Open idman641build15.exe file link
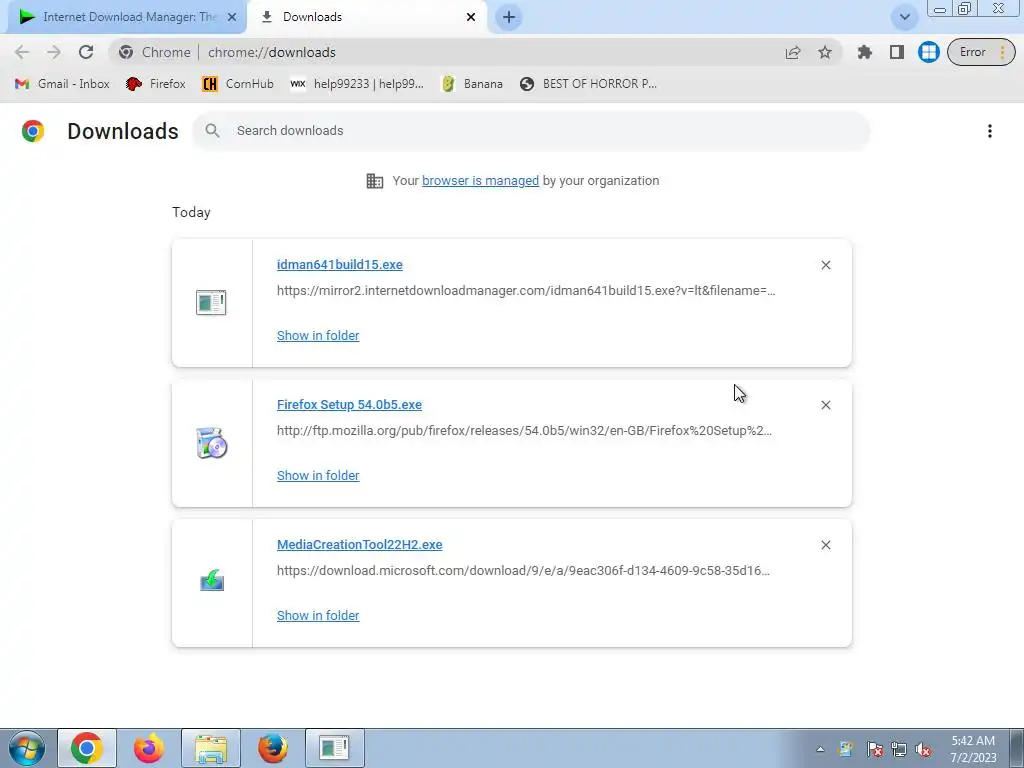 point(340,264)
